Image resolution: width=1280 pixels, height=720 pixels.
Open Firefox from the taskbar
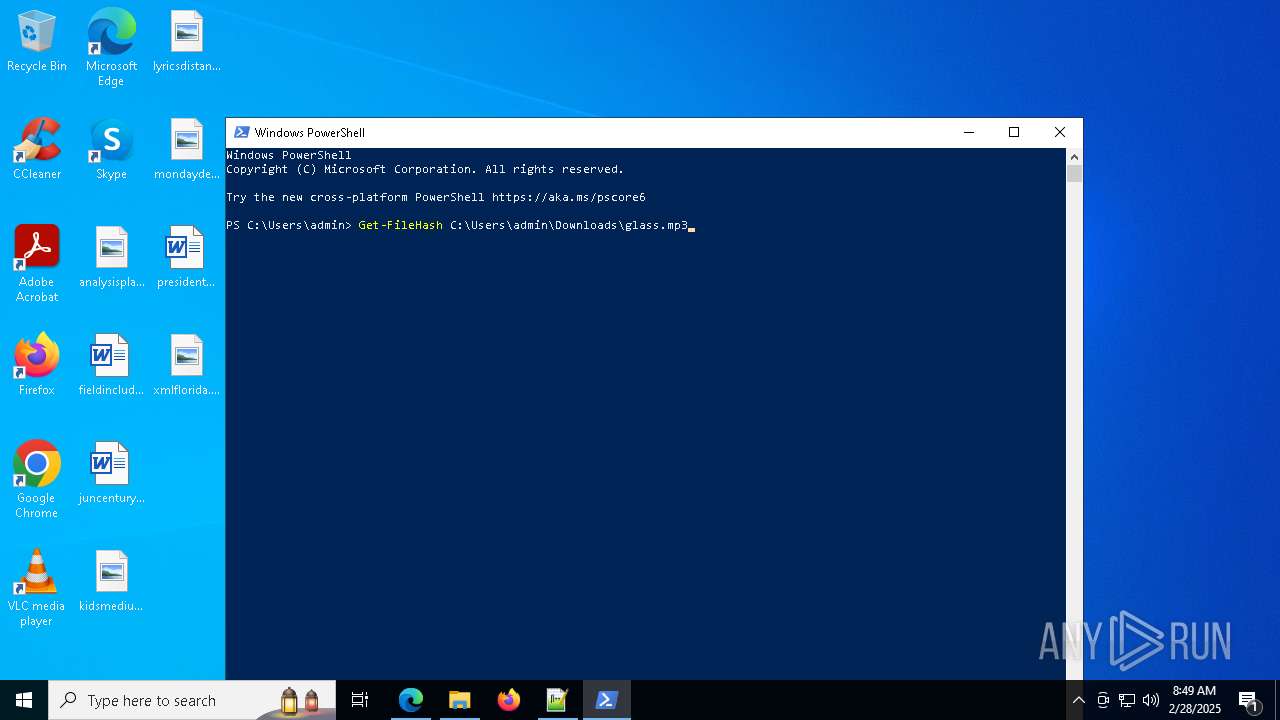tap(509, 700)
